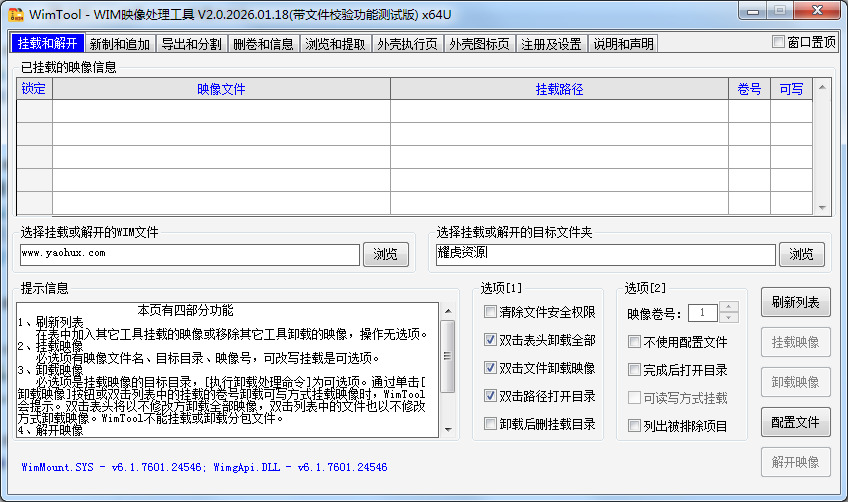Click 浏览 button beside the target folder field
The width and height of the screenshot is (848, 502).
tap(802, 255)
